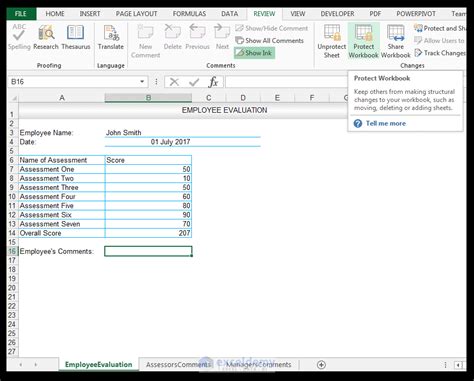Add a New Comment

pos(145,41)
